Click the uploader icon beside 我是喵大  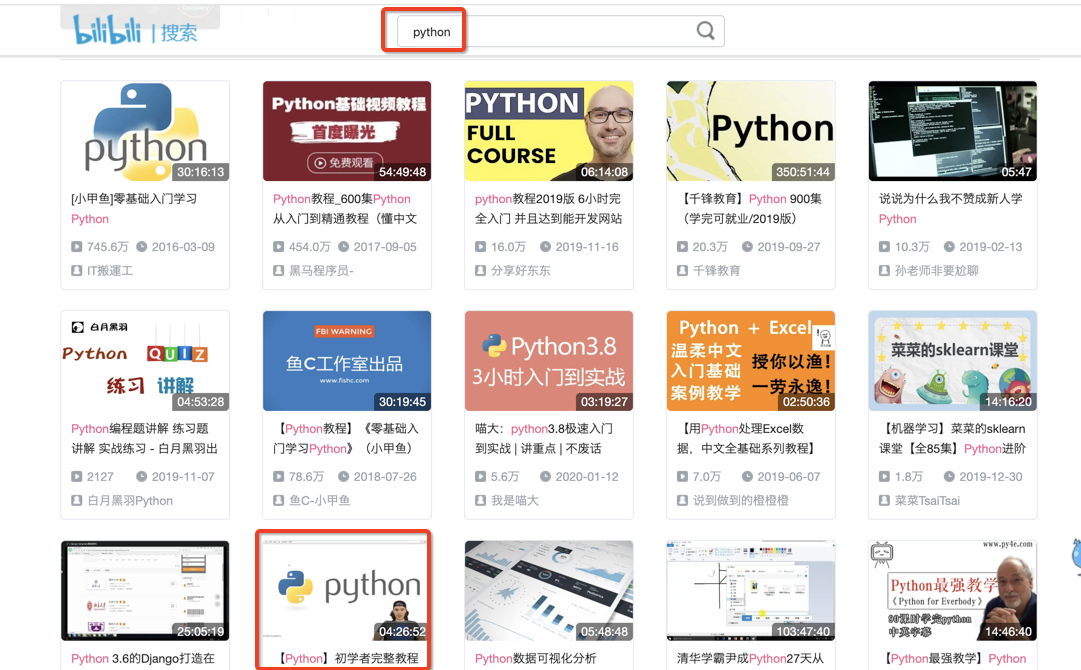pos(481,500)
